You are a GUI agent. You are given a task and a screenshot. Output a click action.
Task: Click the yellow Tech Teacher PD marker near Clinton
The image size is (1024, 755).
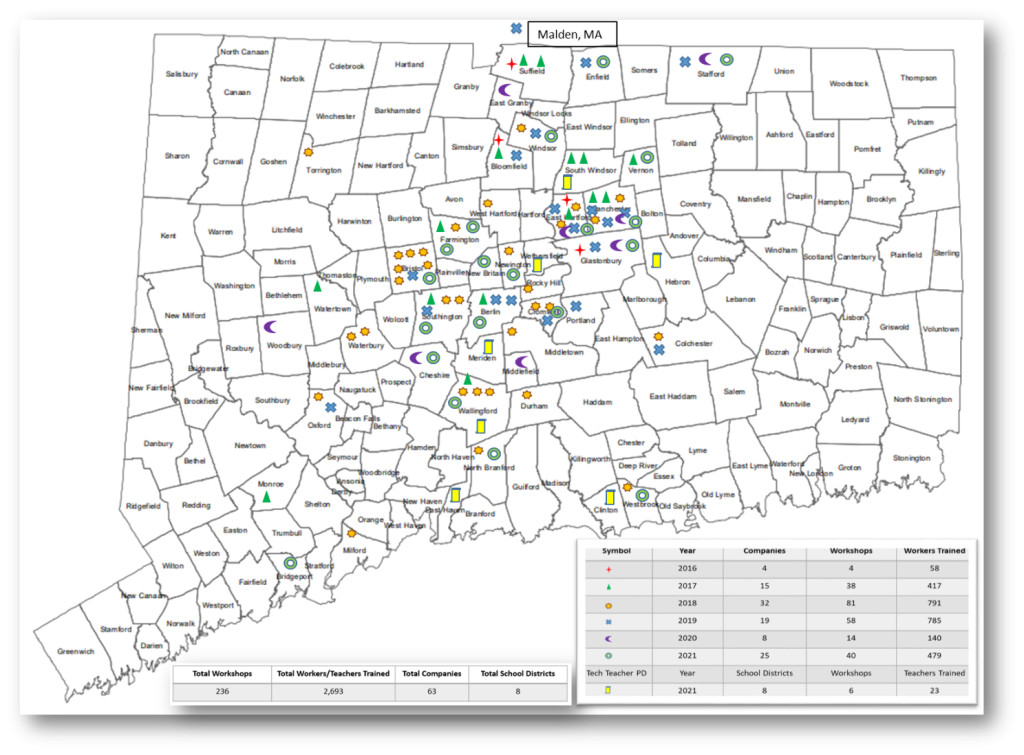(x=612, y=496)
